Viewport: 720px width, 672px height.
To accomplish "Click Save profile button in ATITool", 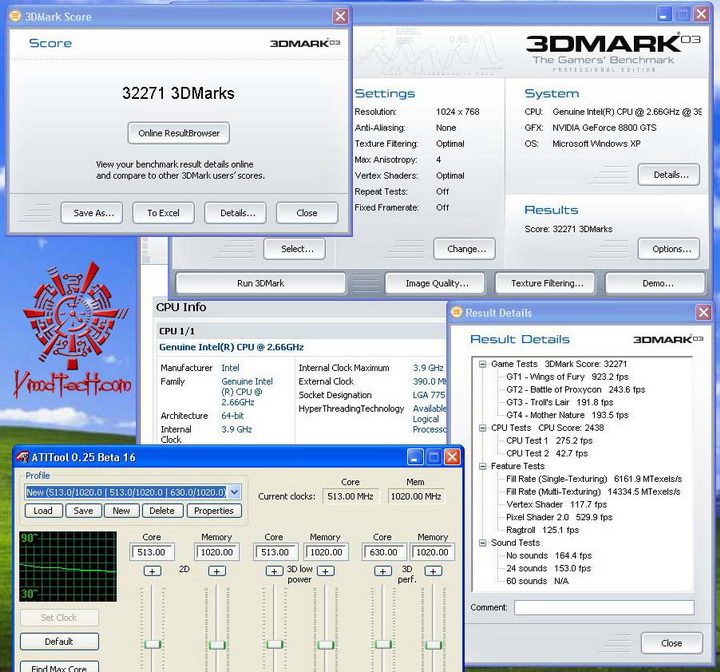I will pos(83,511).
